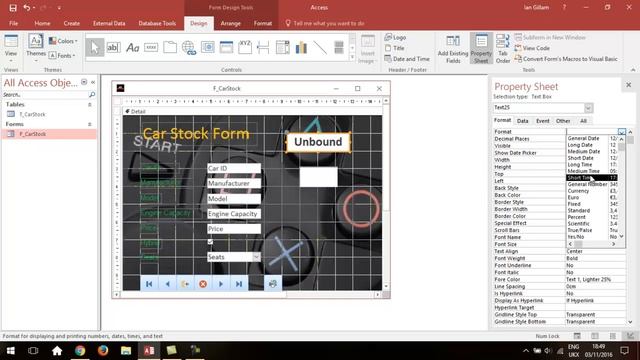Image resolution: width=640 pixels, height=360 pixels.
Task: Click the Title button in Header/Footer
Action: pyautogui.click(x=395, y=48)
